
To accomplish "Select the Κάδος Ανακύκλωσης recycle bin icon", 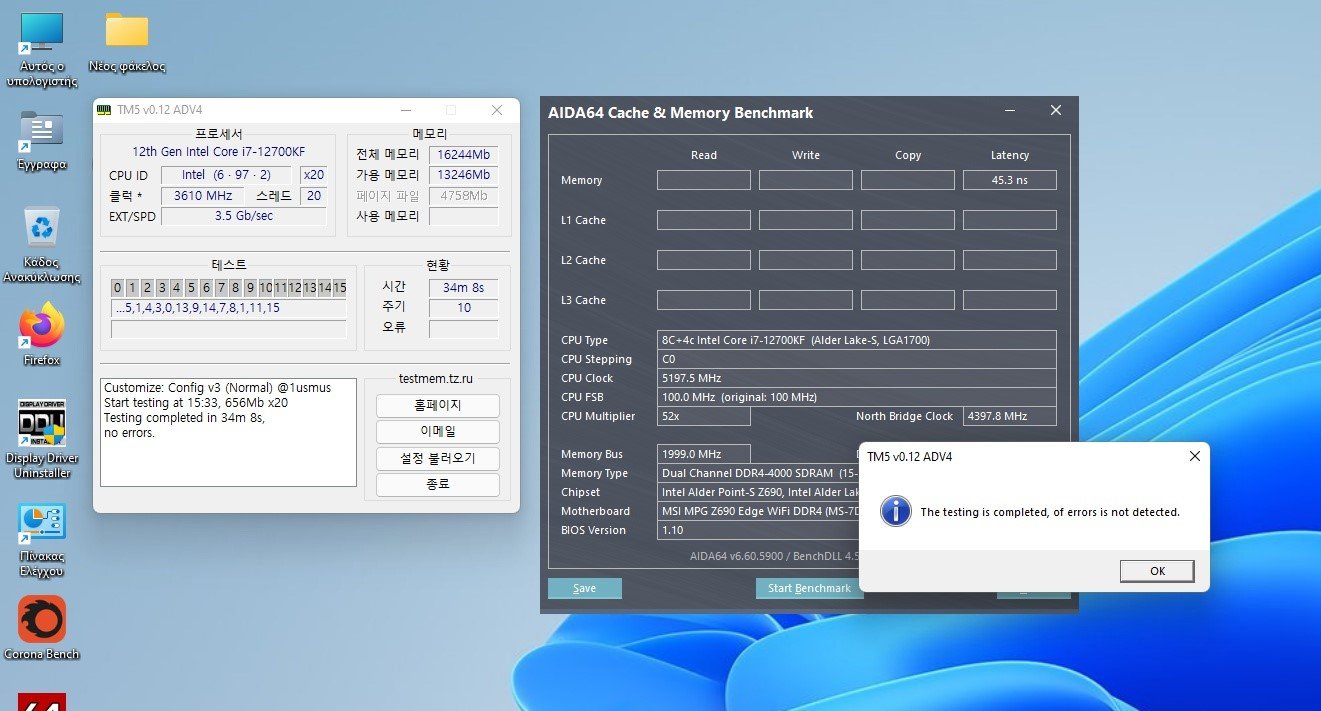I will click(42, 245).
